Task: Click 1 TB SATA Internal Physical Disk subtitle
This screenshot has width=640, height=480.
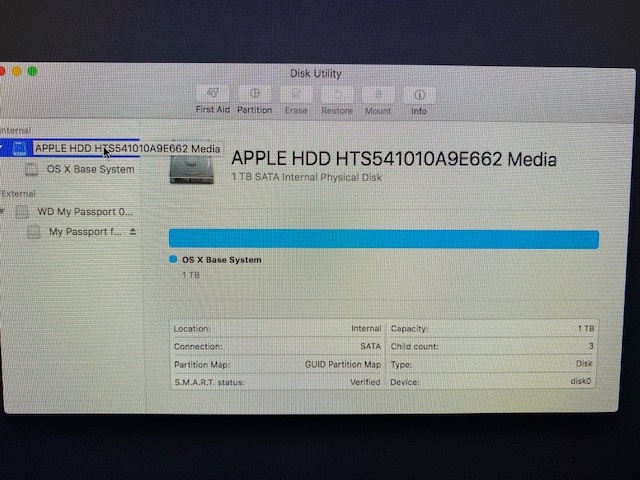Action: tap(307, 177)
